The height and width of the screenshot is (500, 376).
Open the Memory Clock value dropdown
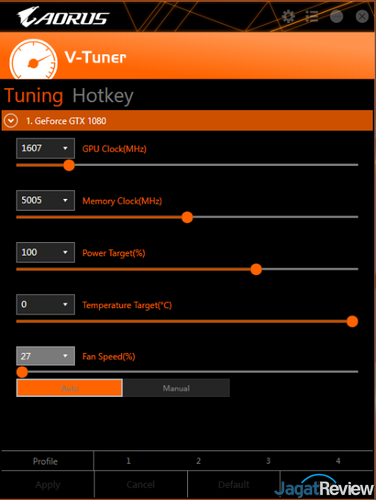pyautogui.click(x=45, y=200)
